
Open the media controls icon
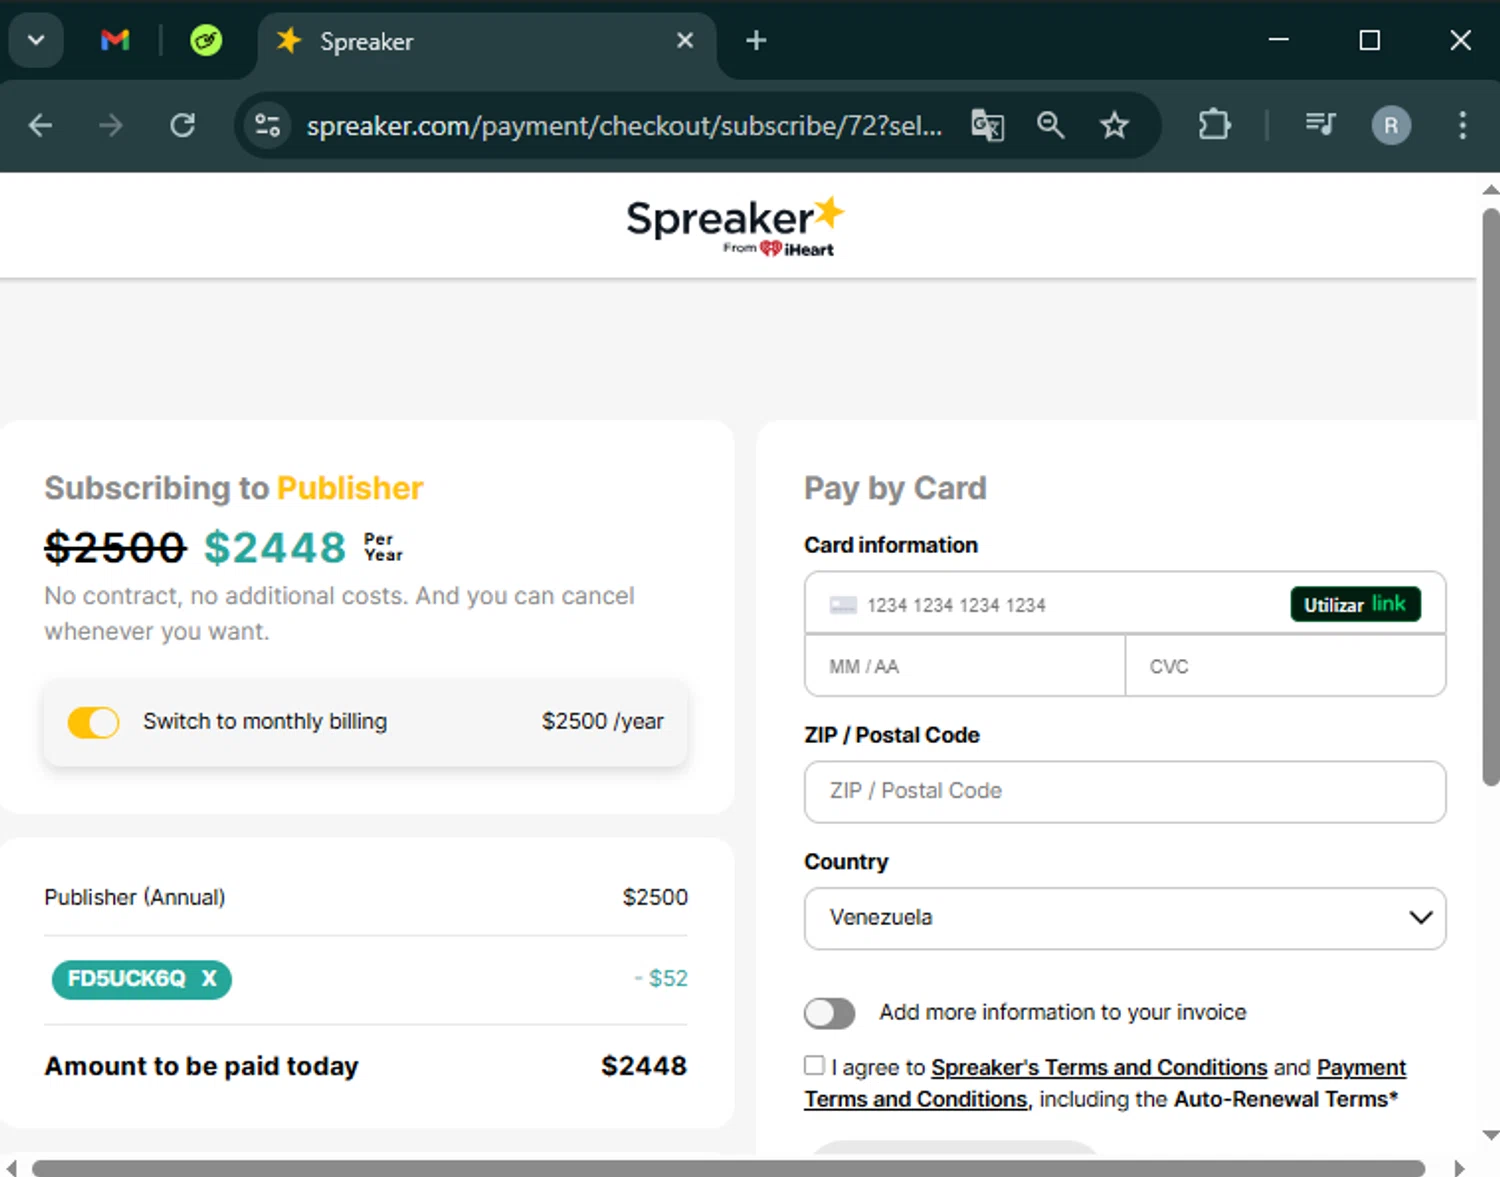click(x=1320, y=125)
